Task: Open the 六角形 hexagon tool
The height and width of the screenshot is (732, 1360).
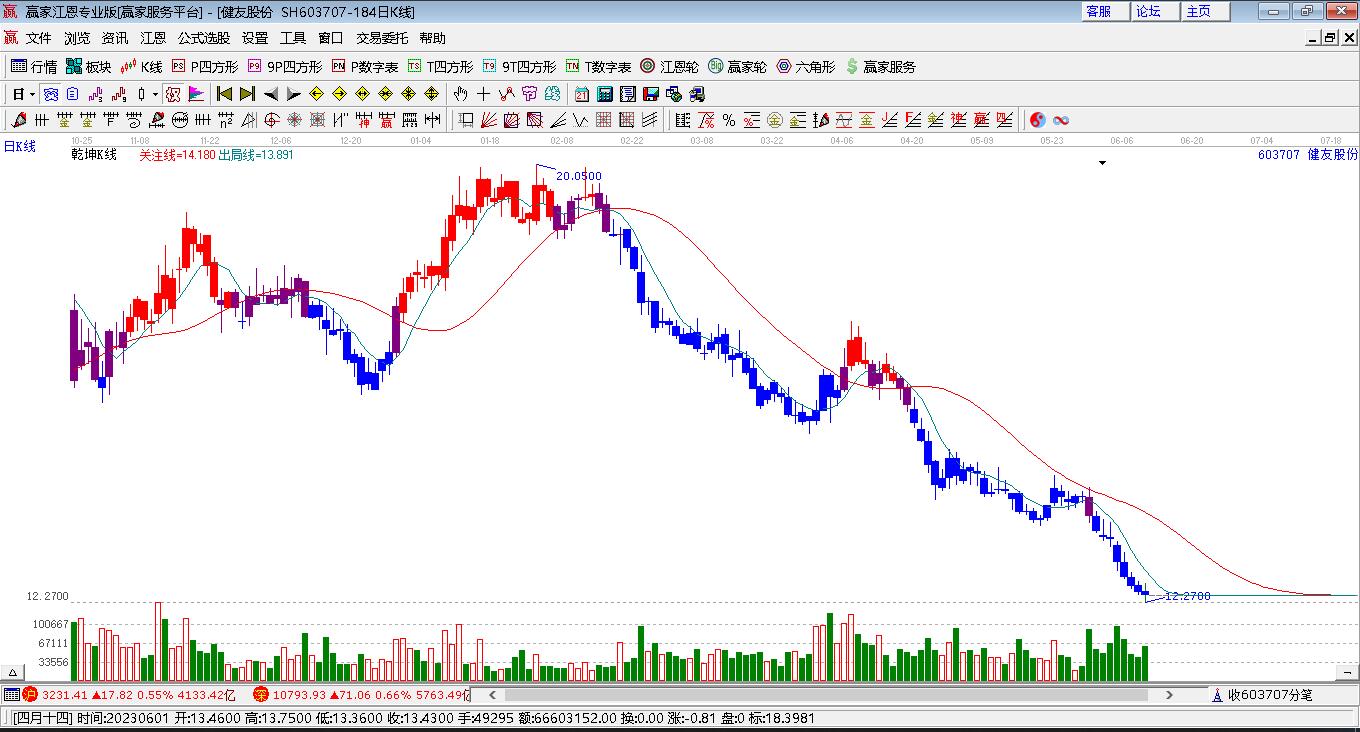Action: pos(806,67)
